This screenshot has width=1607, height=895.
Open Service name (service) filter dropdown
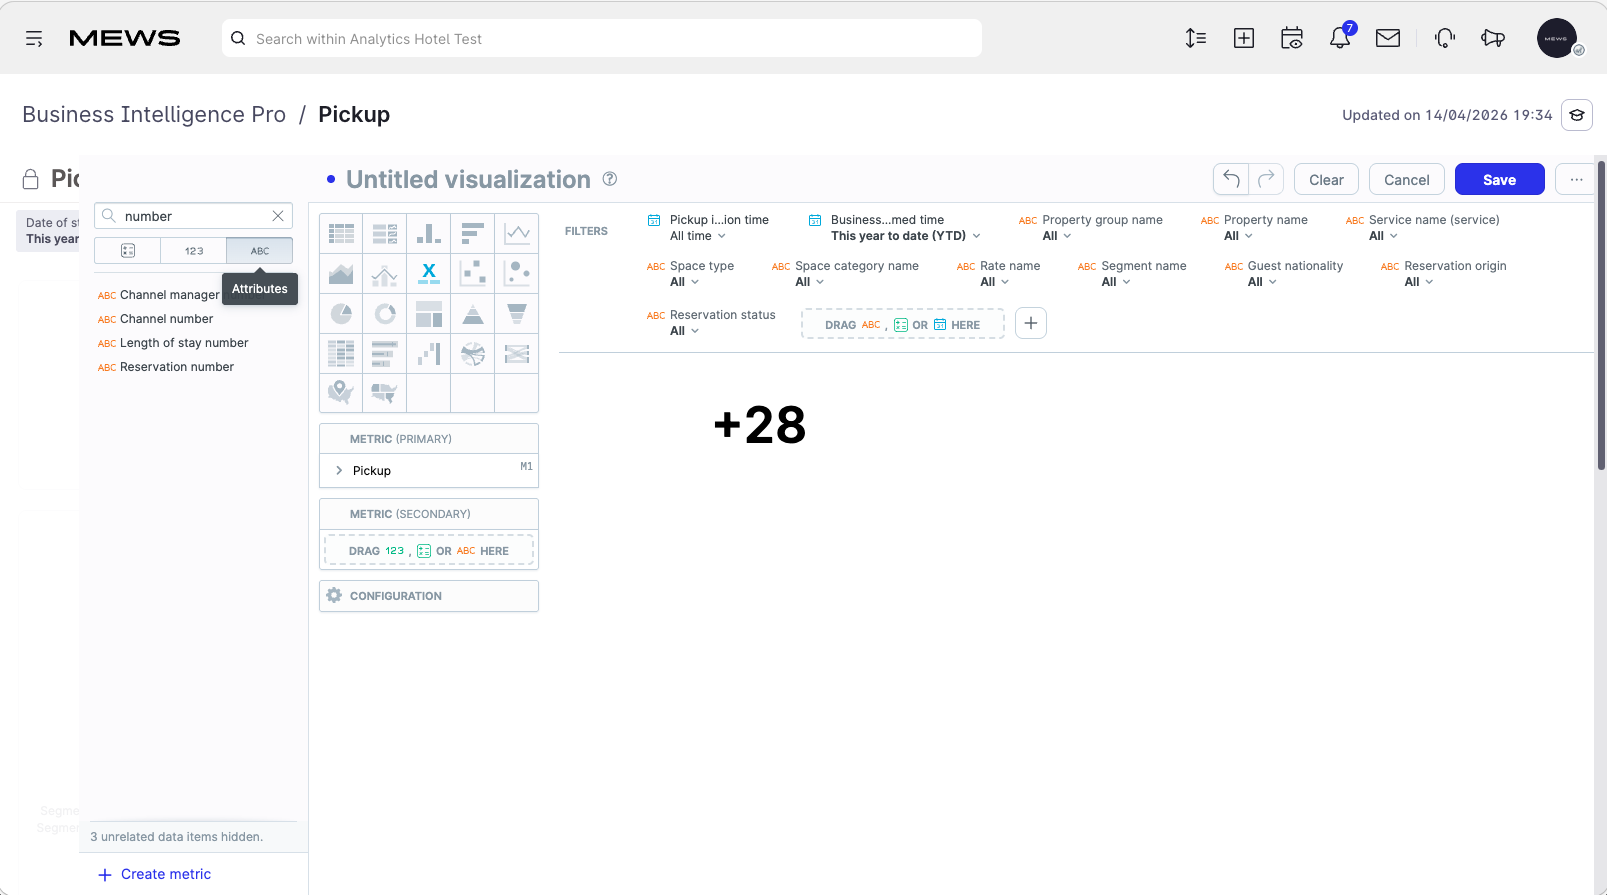pyautogui.click(x=1422, y=228)
